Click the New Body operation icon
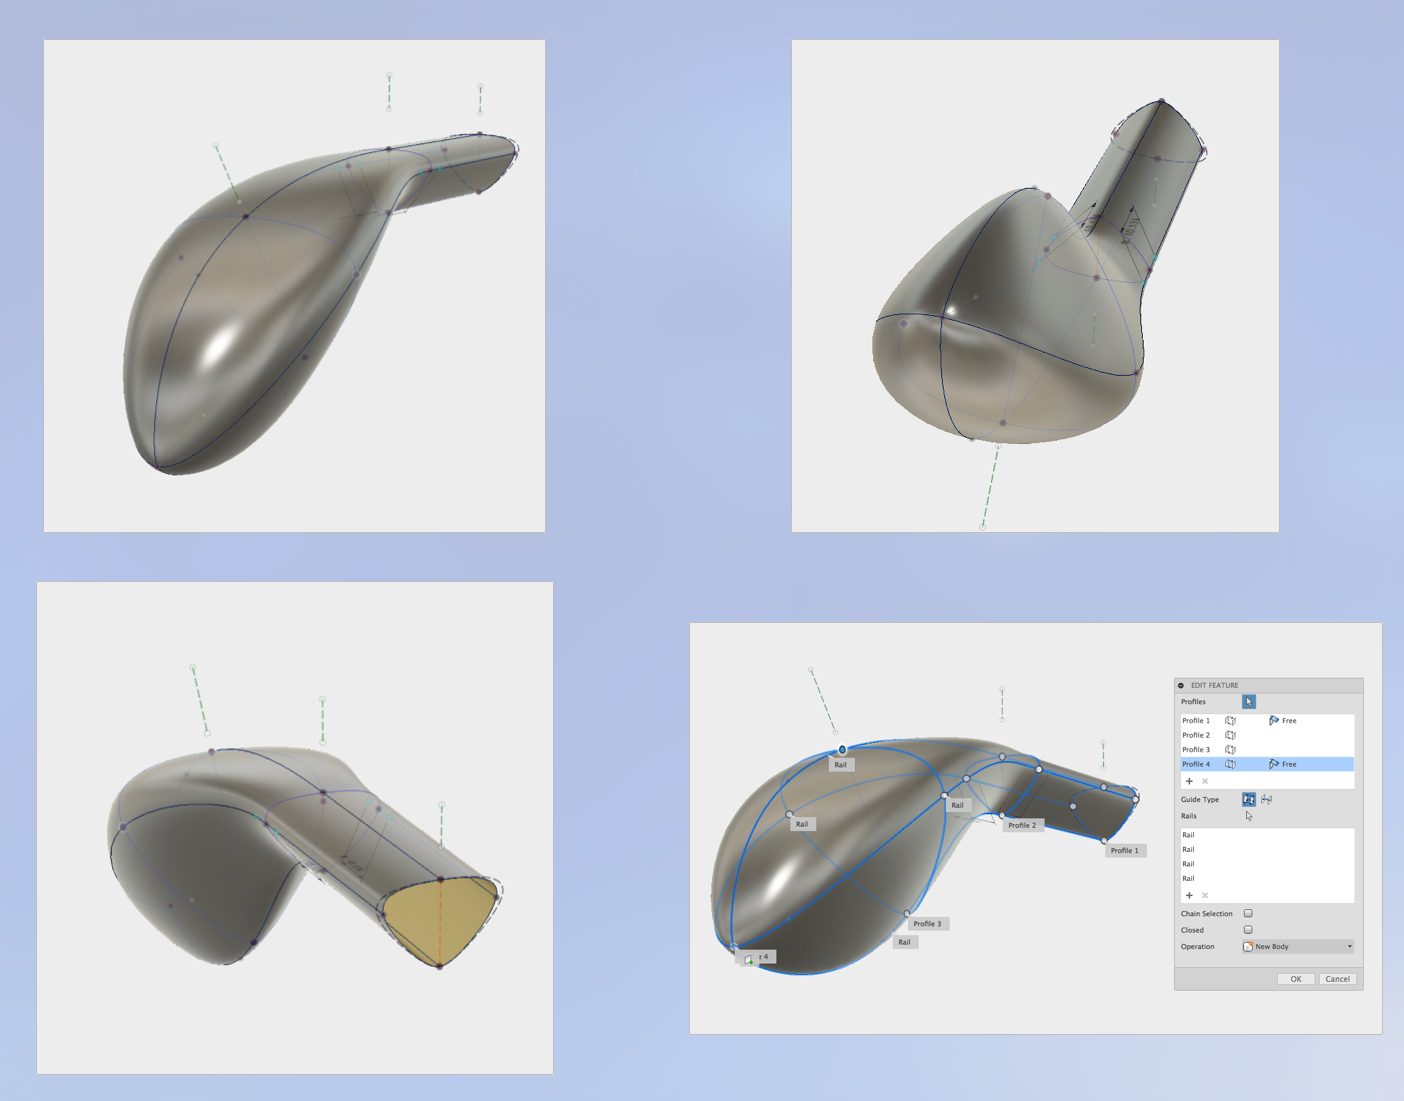The image size is (1404, 1101). [x=1248, y=947]
